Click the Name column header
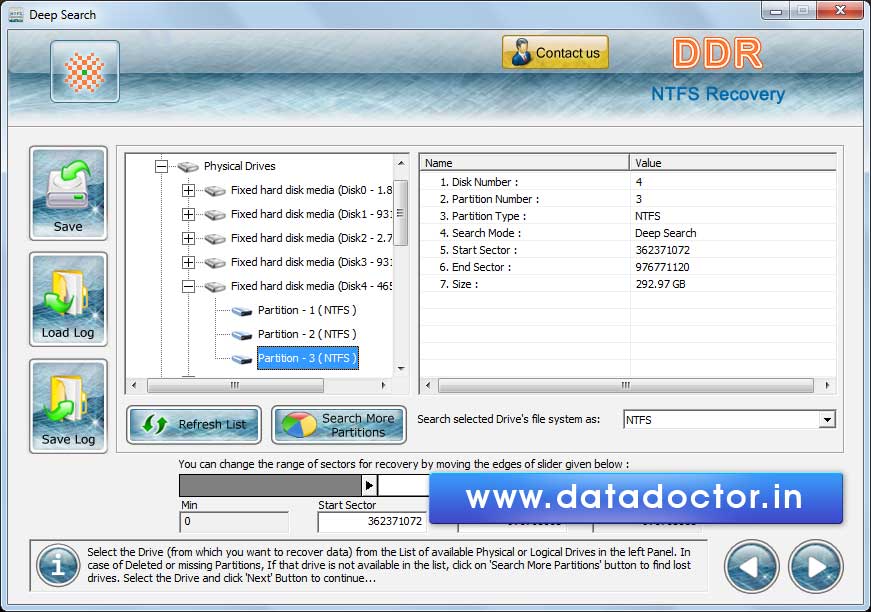Image resolution: width=871 pixels, height=612 pixels. tap(524, 163)
